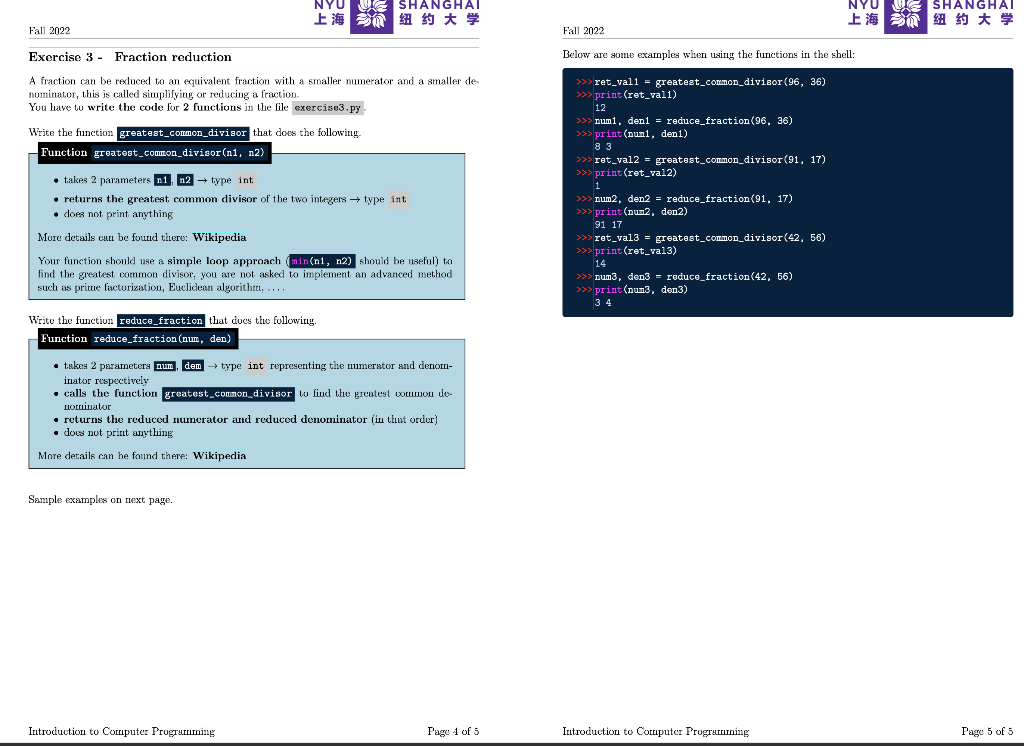Click 'Page 4 of 5' in the footer
The height and width of the screenshot is (746, 1024).
[453, 732]
